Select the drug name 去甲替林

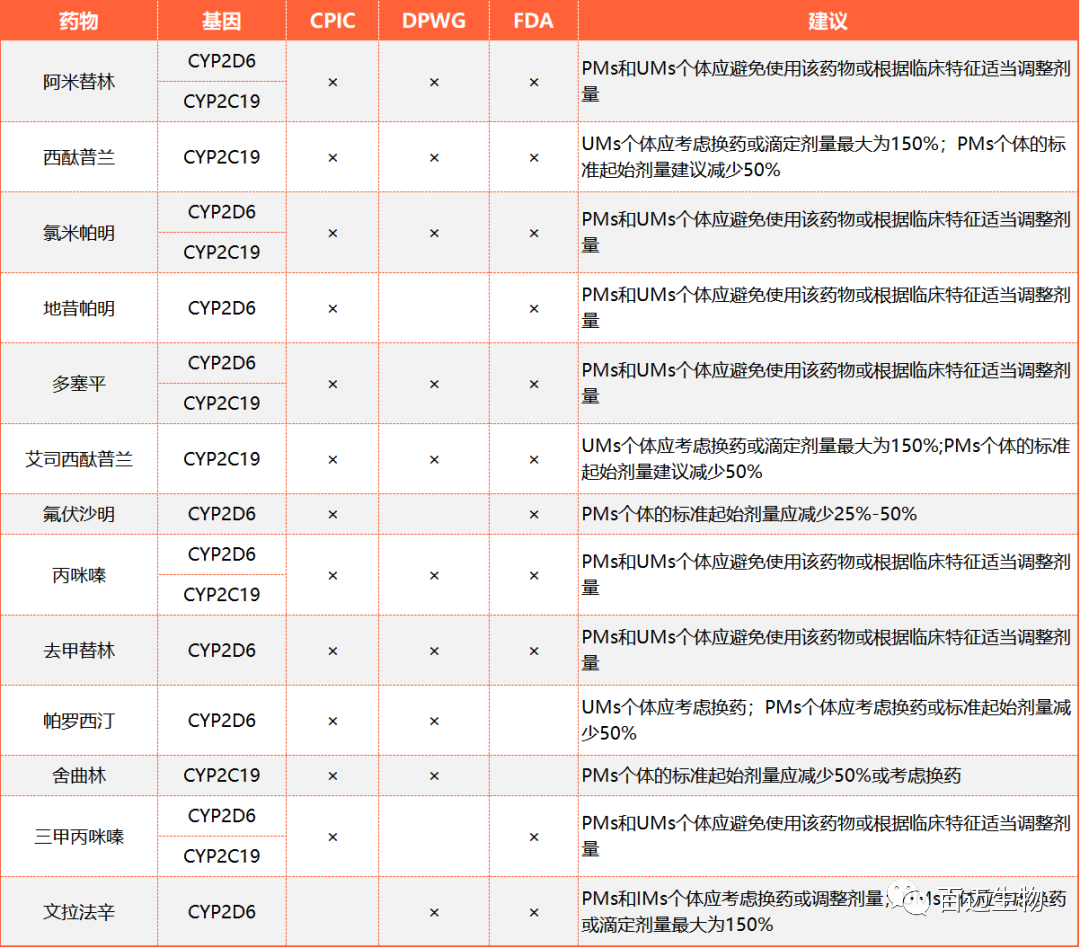(x=79, y=650)
